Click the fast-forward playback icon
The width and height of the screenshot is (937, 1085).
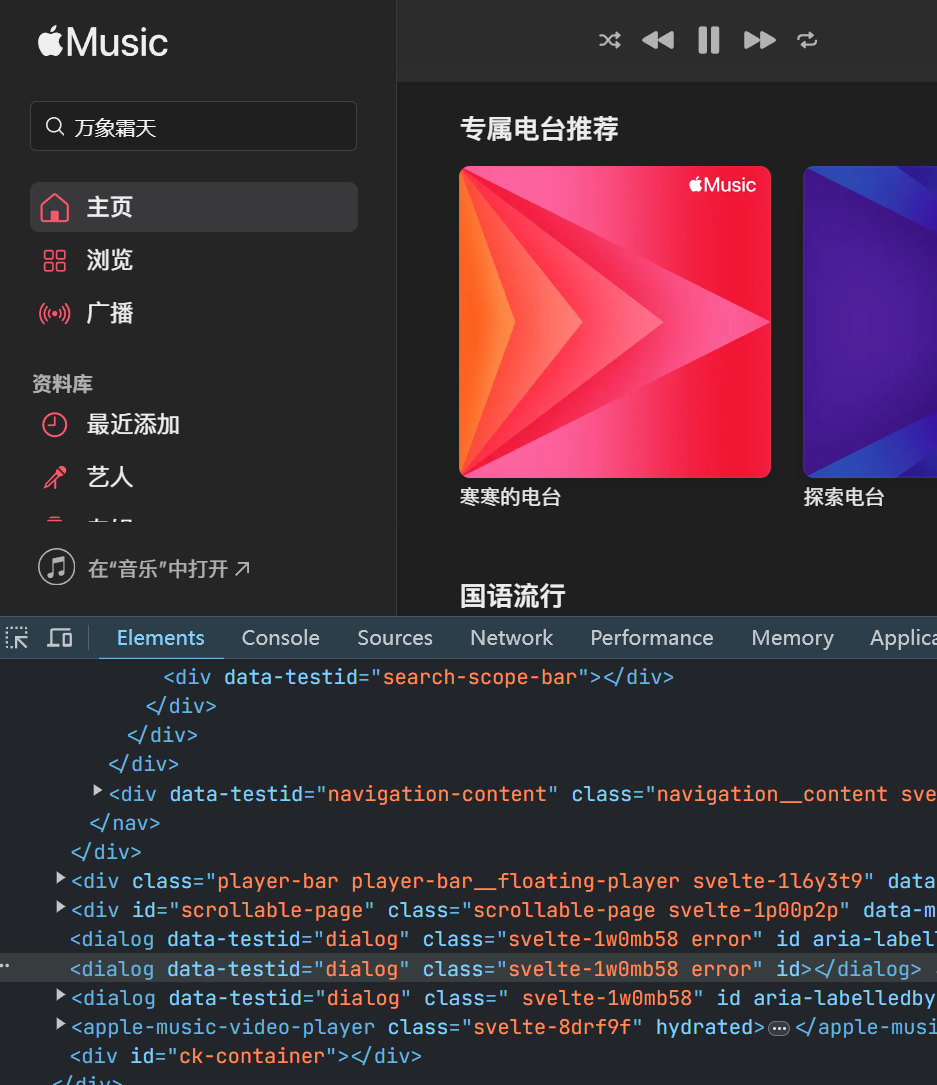(x=759, y=40)
